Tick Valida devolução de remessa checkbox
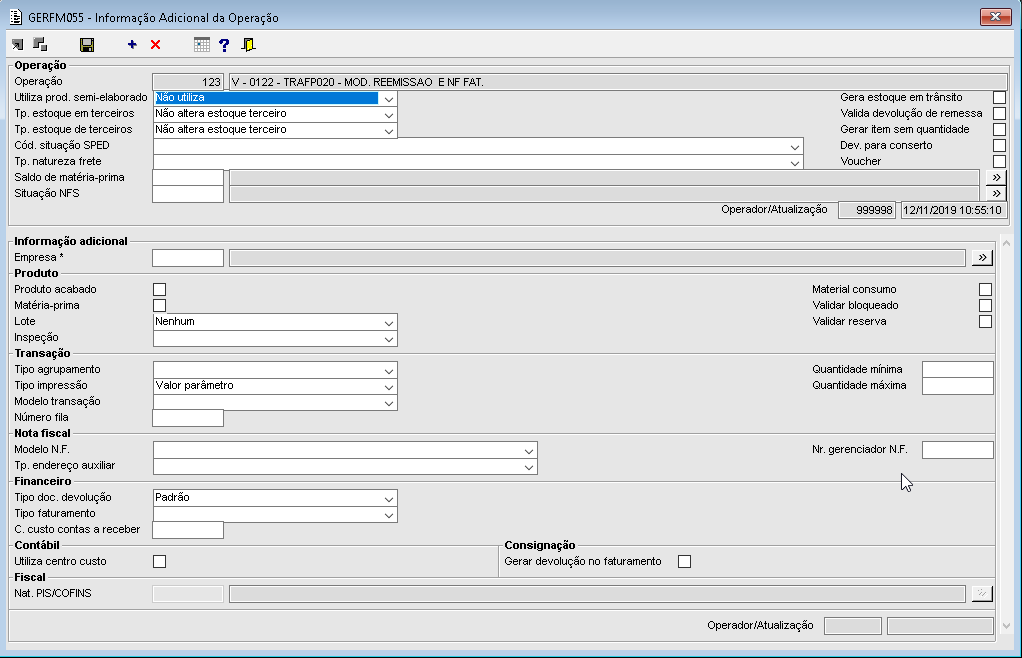This screenshot has width=1022, height=658. (999, 113)
